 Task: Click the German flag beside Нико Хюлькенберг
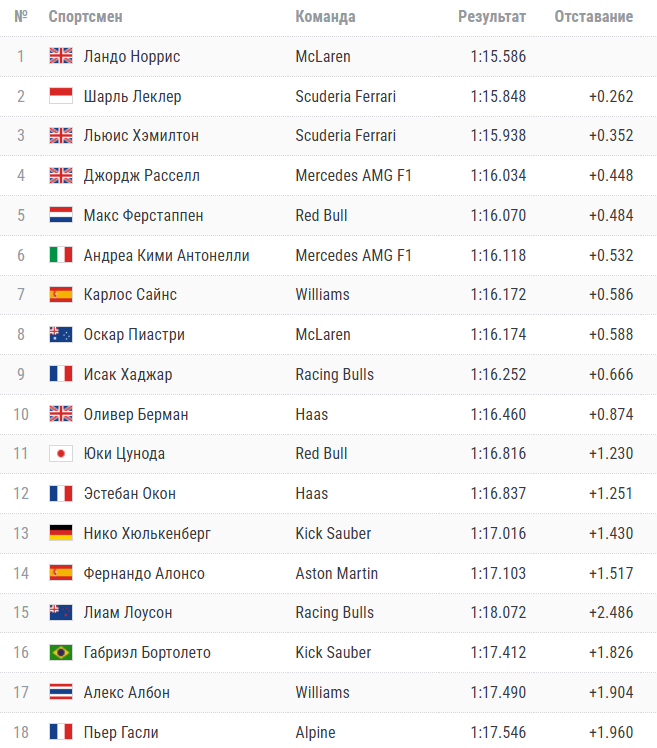pyautogui.click(x=61, y=534)
